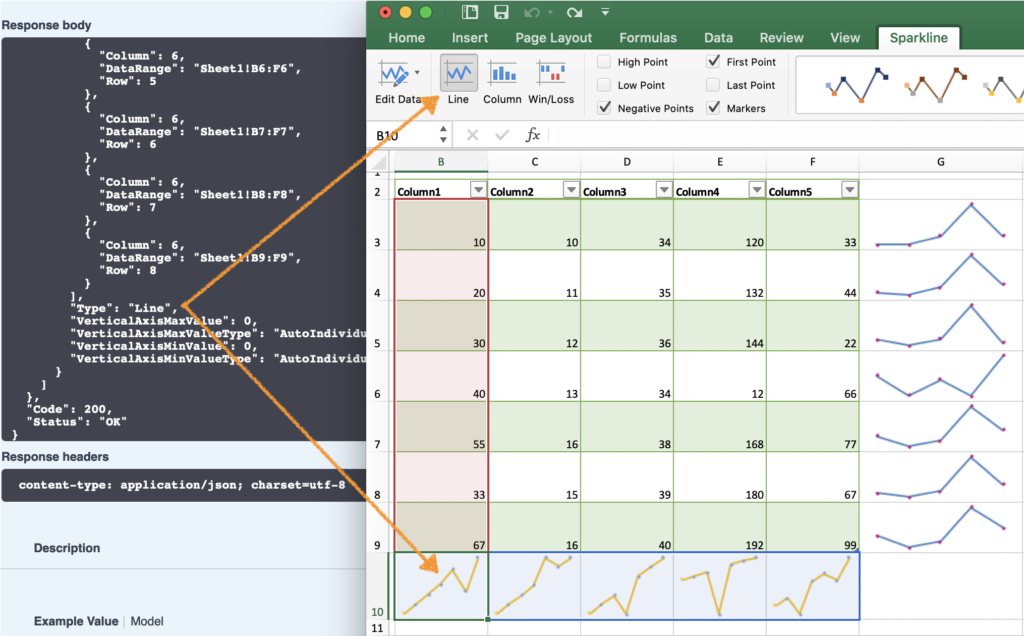Switch to the Formulas tab
Viewport: 1024px width, 636px height.
647,38
